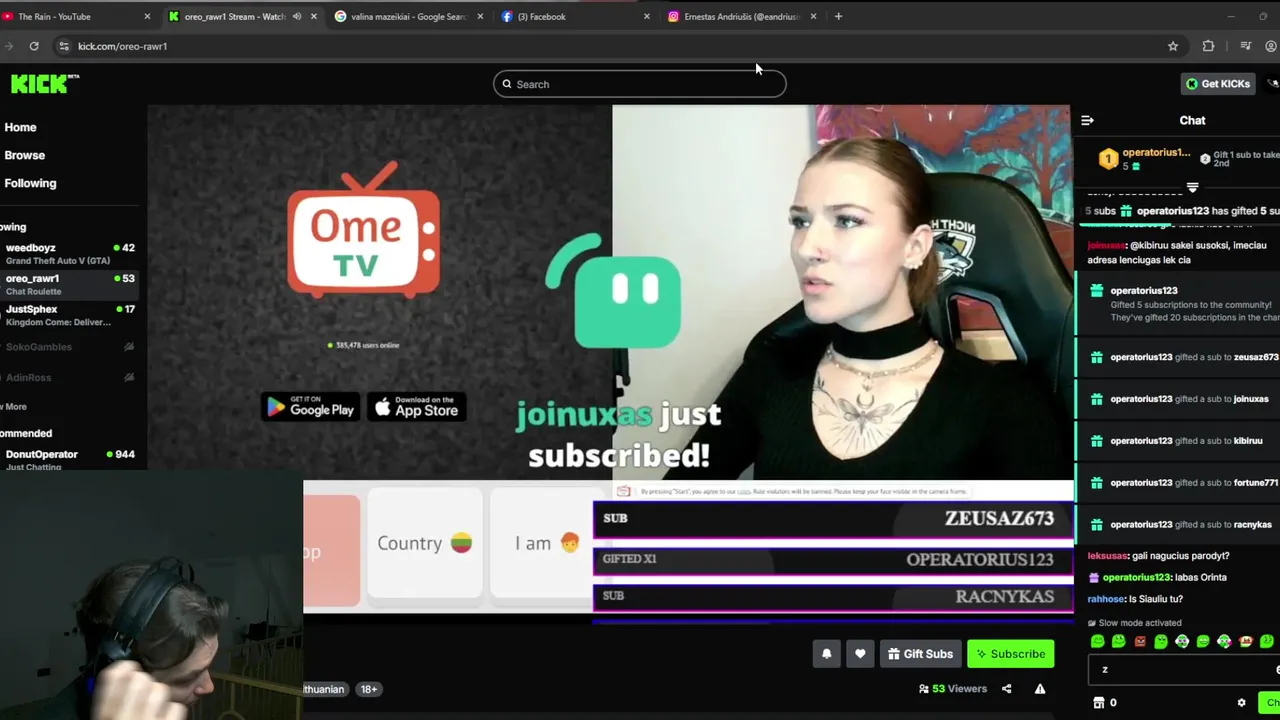Image resolution: width=1280 pixels, height=720 pixels.
Task: Open the weedboyz channel in sidebar
Action: (70, 254)
